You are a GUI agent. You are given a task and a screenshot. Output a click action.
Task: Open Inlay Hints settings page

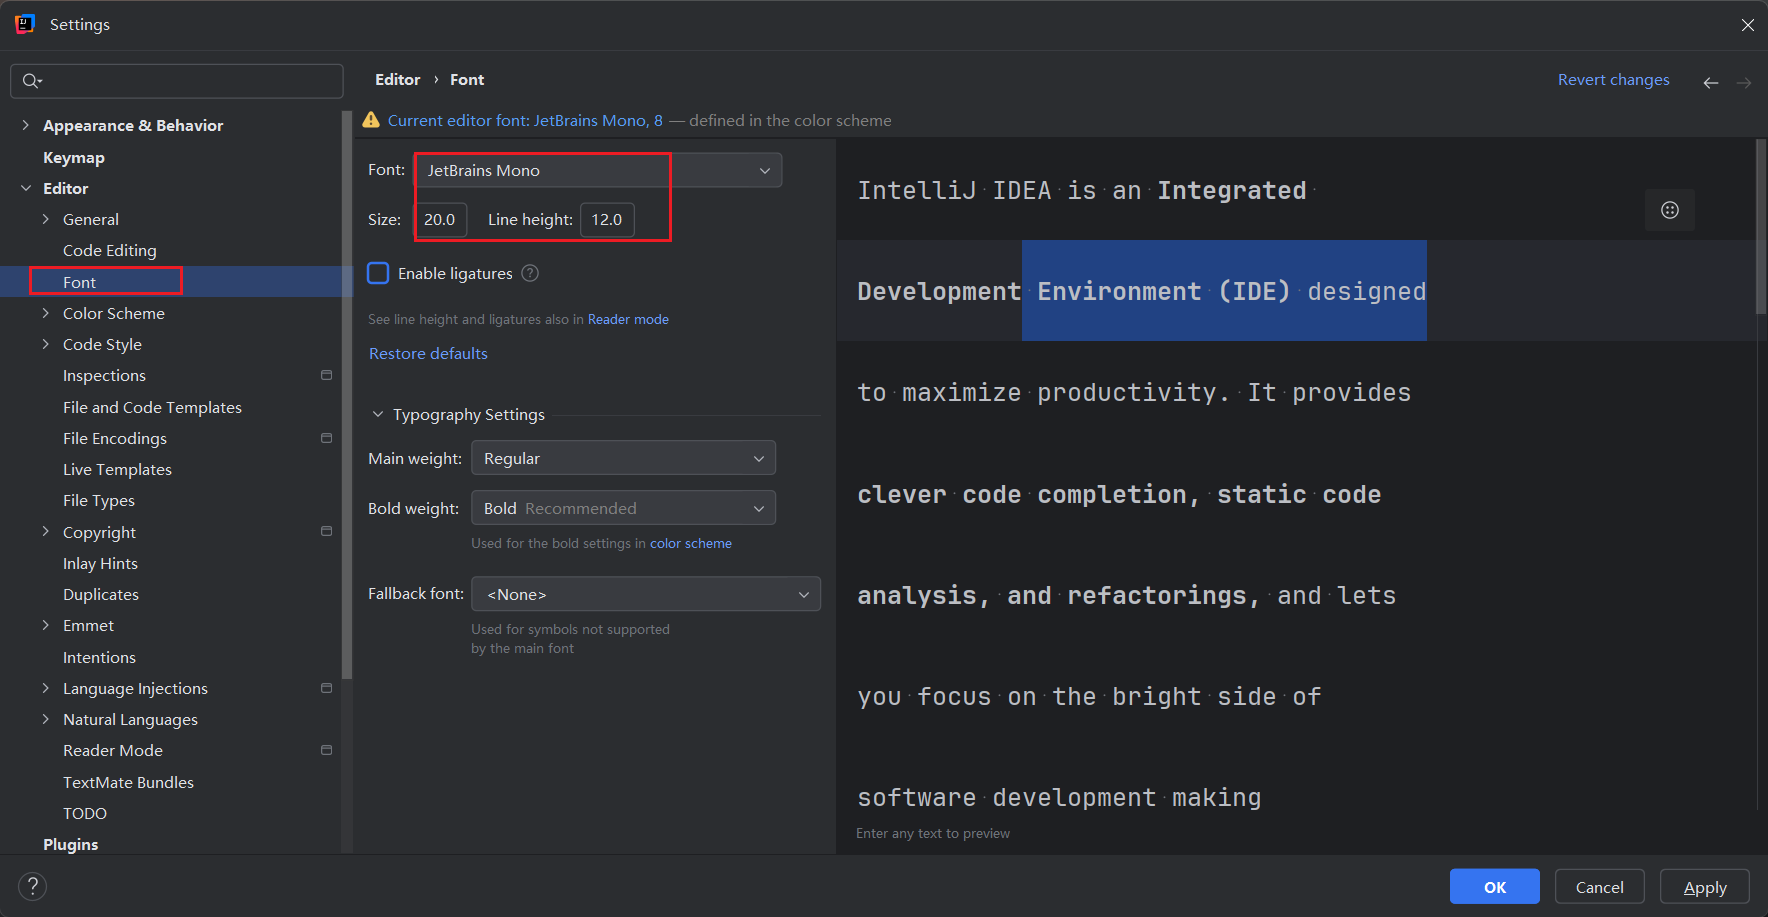100,563
